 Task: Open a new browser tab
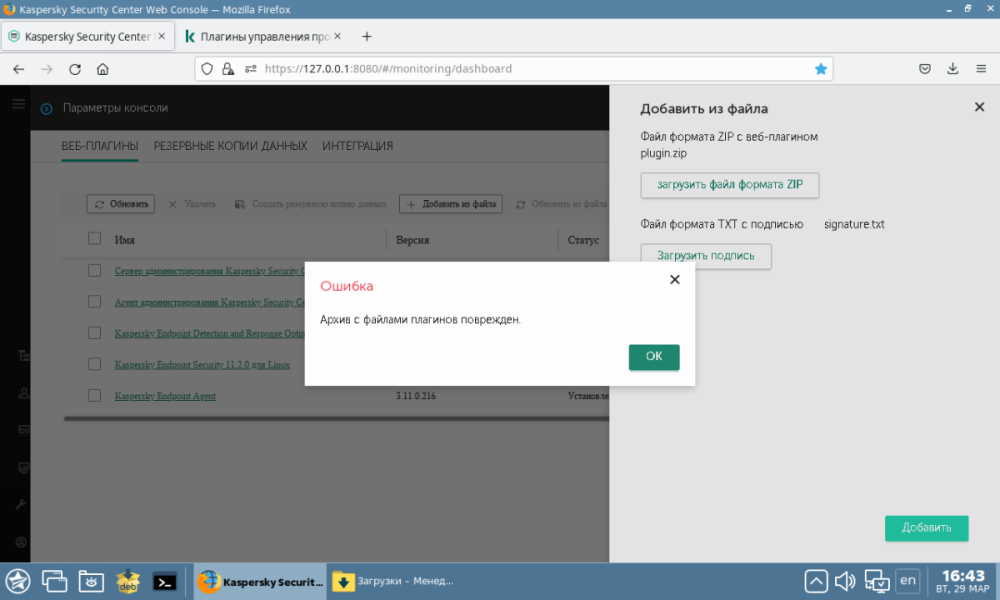click(x=367, y=36)
